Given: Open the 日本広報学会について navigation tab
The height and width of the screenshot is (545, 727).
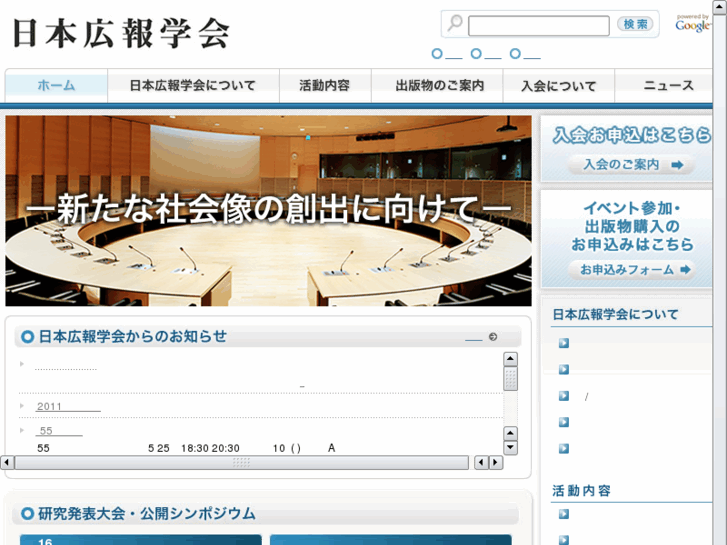Looking at the screenshot, I should pos(193,85).
